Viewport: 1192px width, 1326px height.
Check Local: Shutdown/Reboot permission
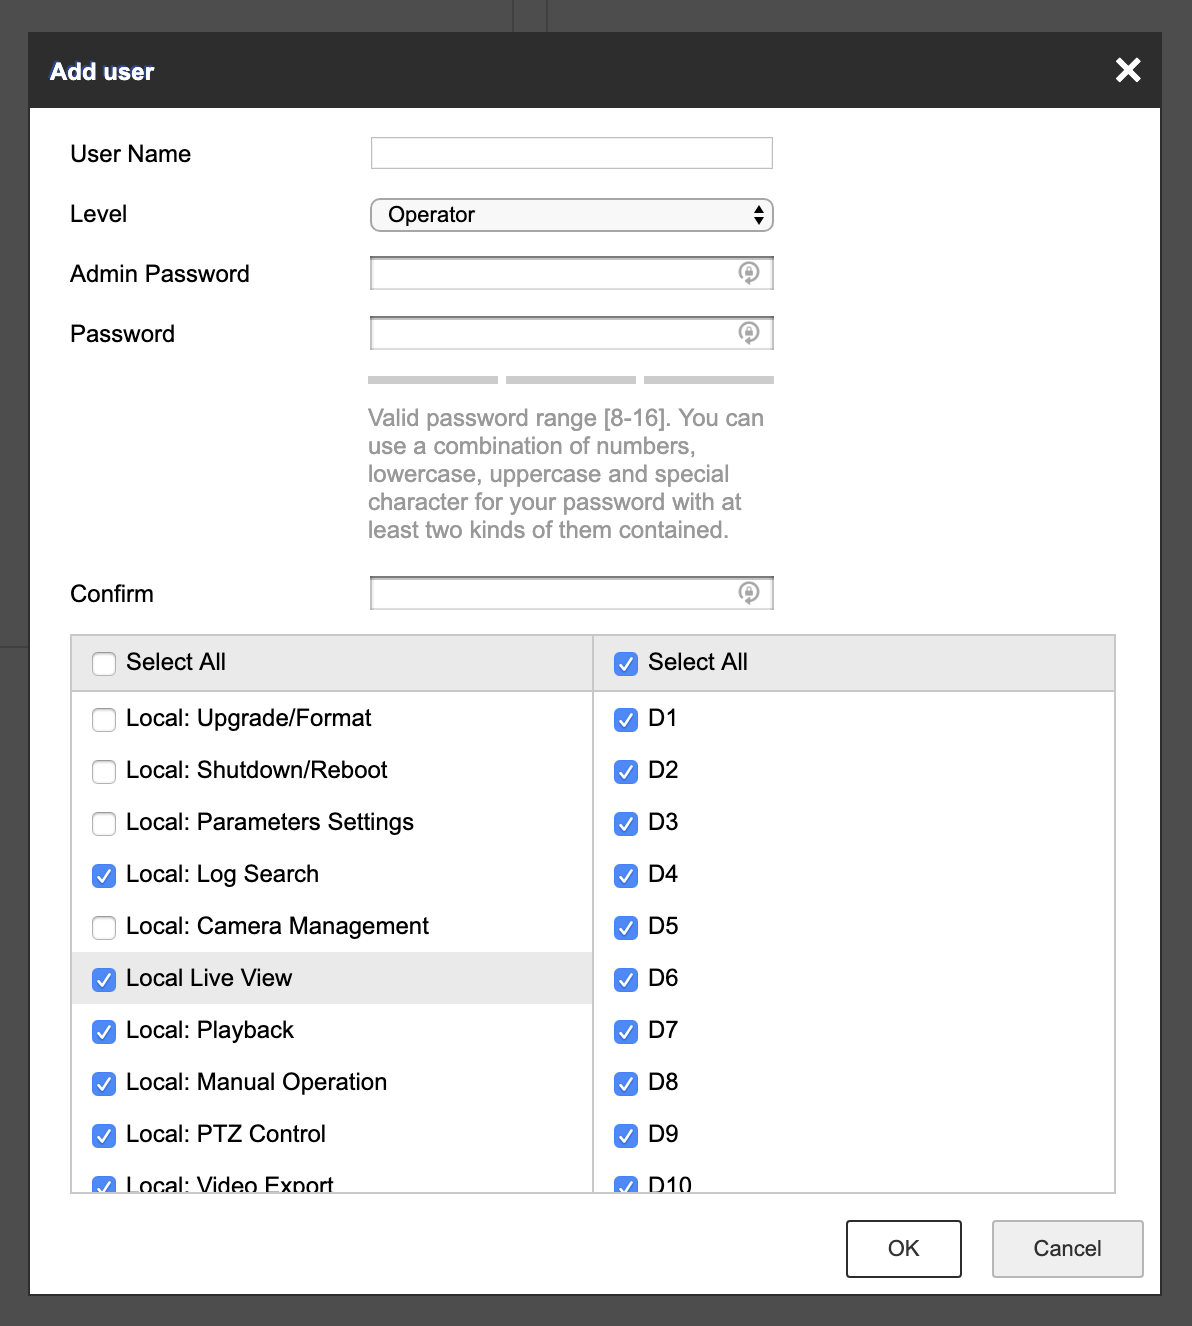pyautogui.click(x=104, y=772)
